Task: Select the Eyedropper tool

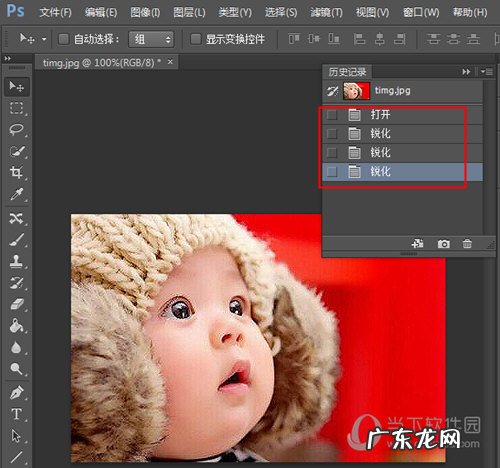Action: 17,194
